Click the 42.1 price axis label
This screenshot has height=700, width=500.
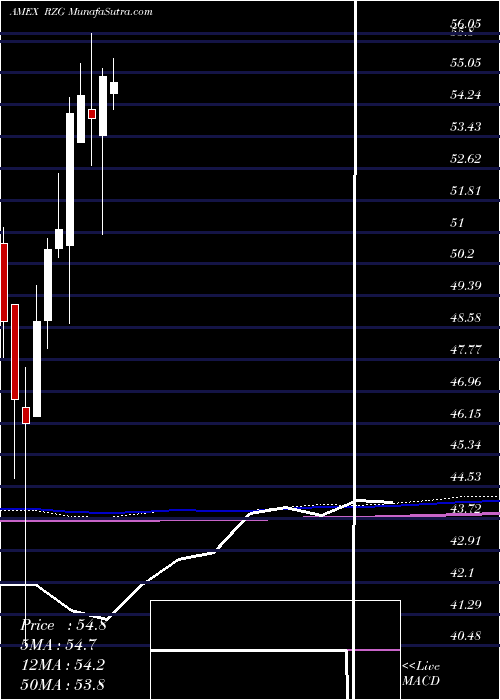point(462,573)
